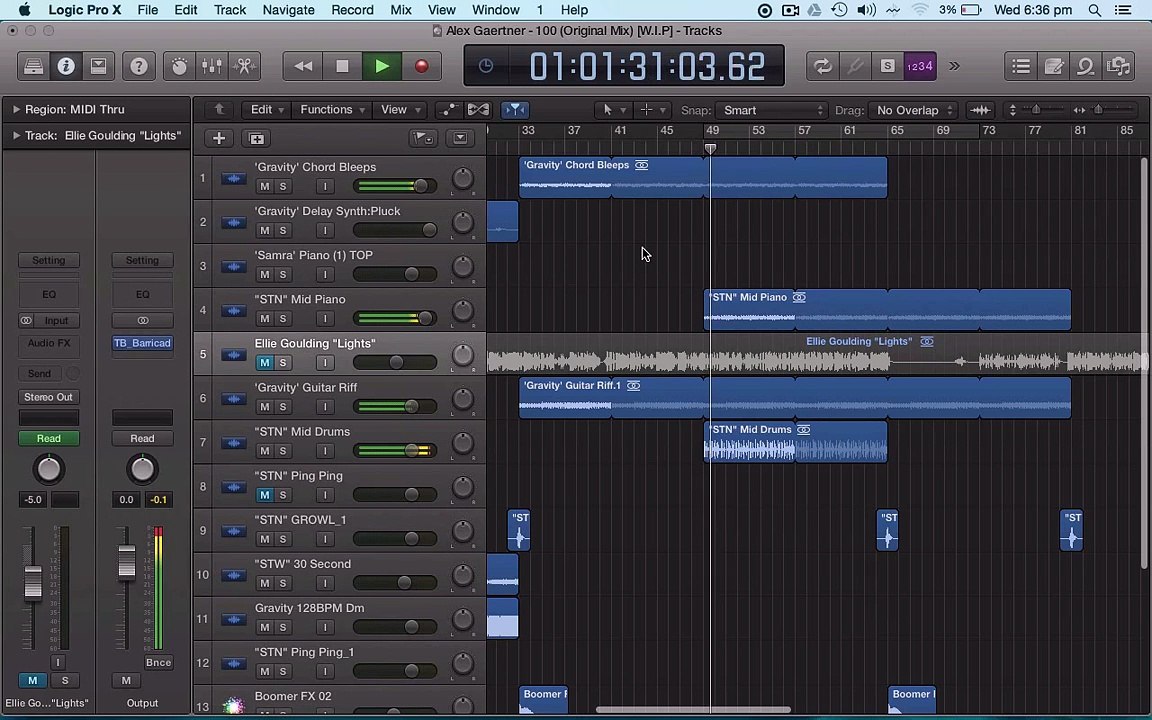Toggle Cycle mode button
The height and width of the screenshot is (720, 1152).
(x=823, y=66)
